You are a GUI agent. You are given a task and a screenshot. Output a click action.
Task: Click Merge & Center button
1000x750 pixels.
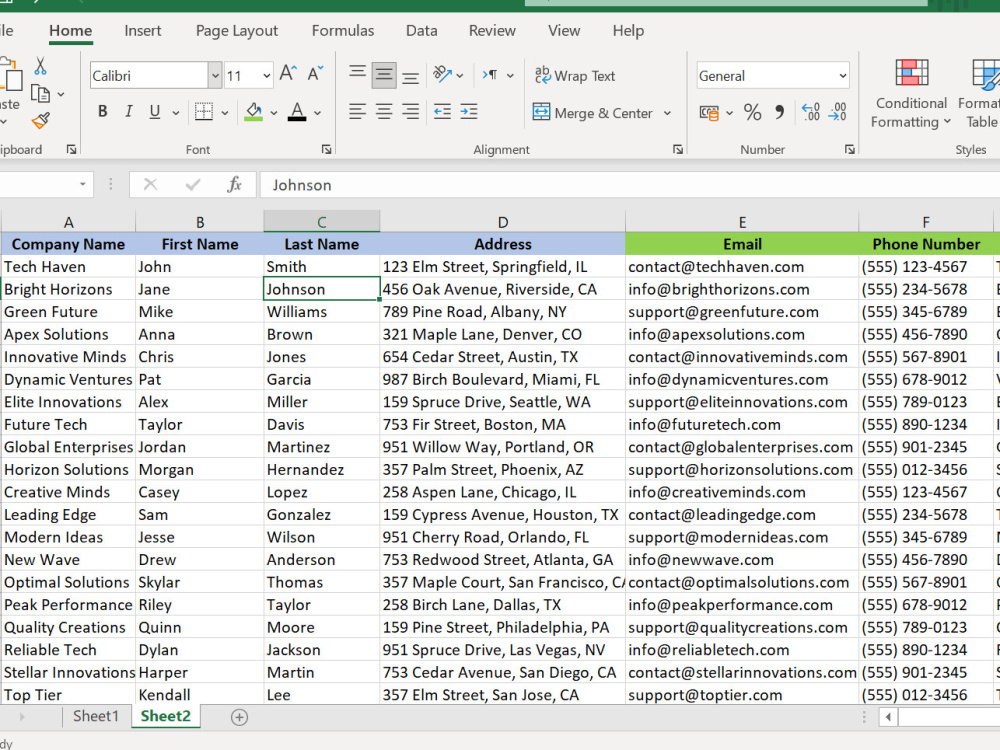pyautogui.click(x=592, y=113)
